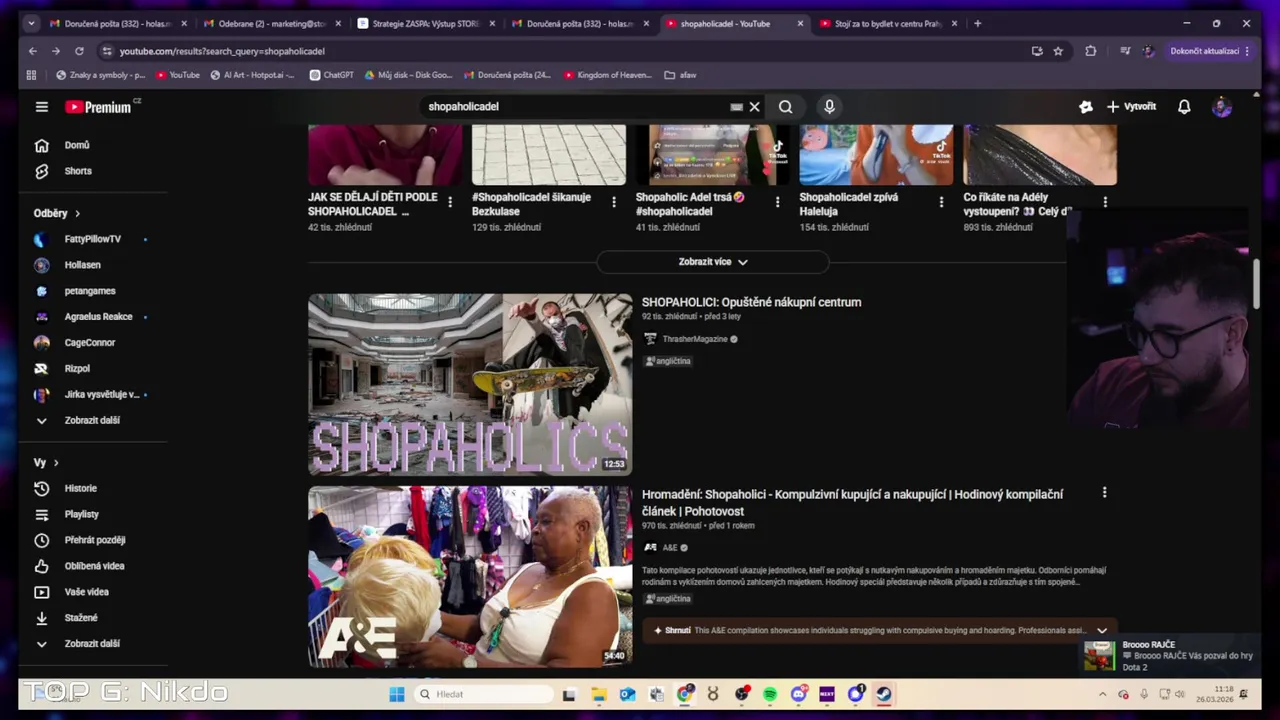Open Rizpol subscription channel
The width and height of the screenshot is (1280, 720).
(76, 369)
